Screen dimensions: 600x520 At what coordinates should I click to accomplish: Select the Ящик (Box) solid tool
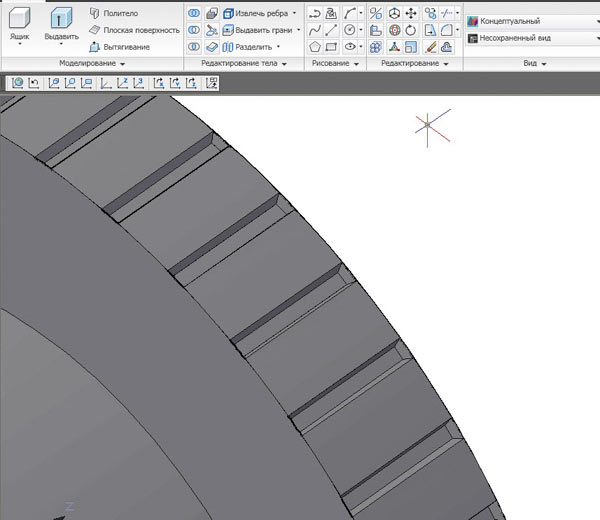point(19,23)
